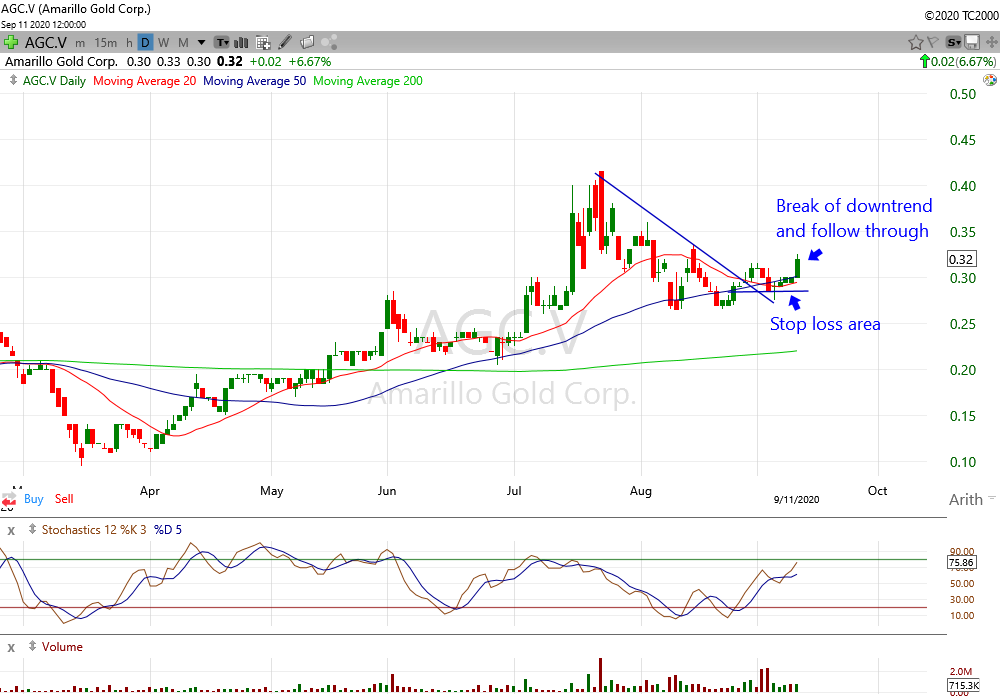This screenshot has width=1000, height=700.
Task: Click the Jul label on the date axis
Action: pyautogui.click(x=514, y=491)
